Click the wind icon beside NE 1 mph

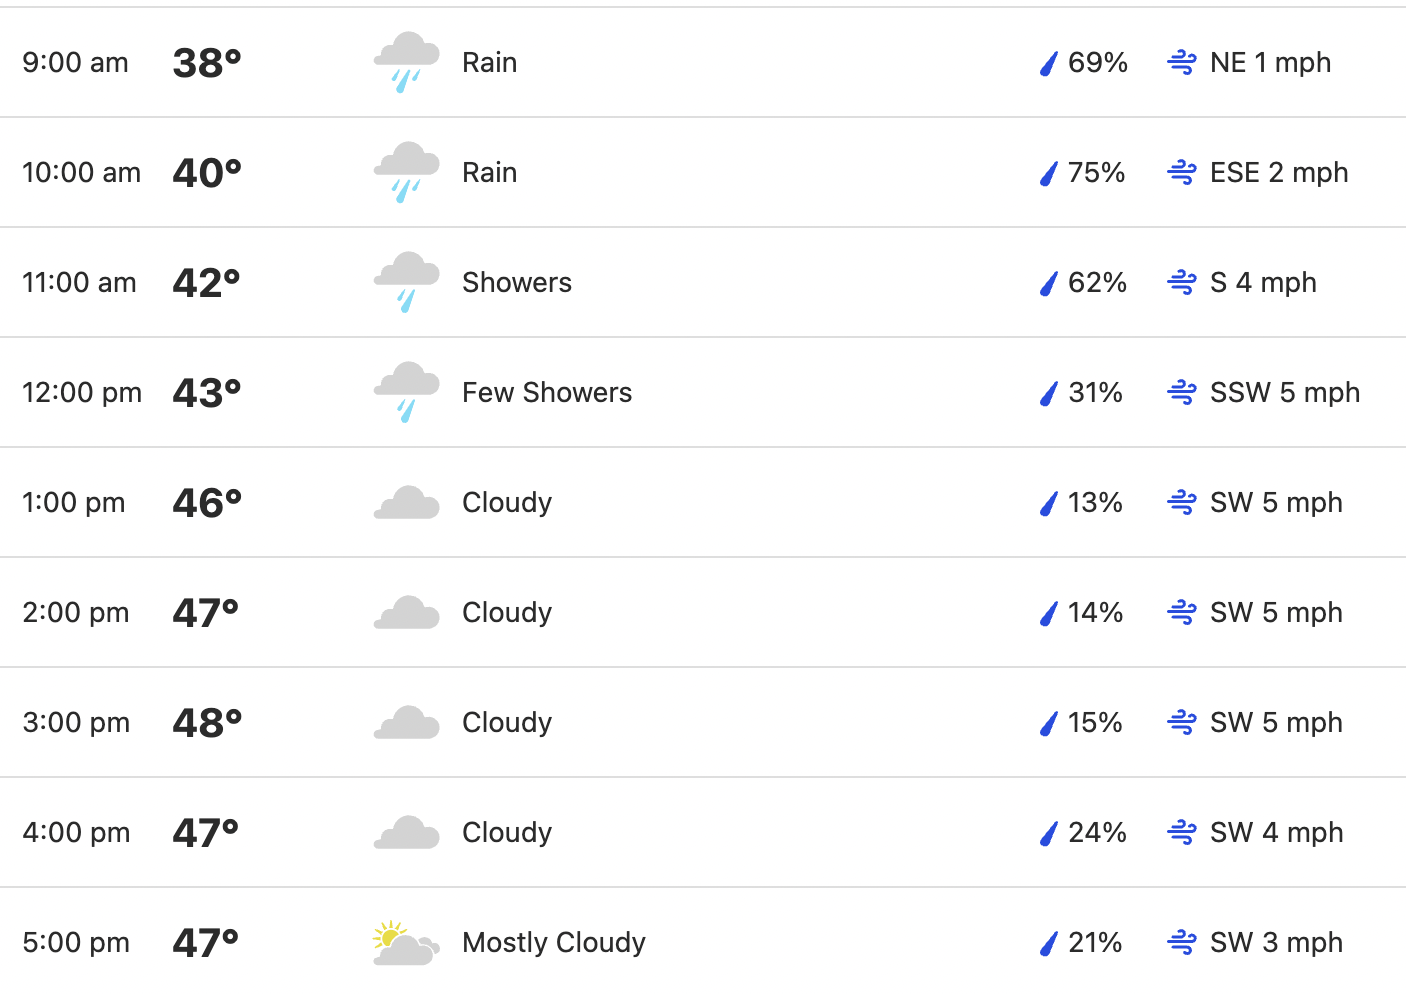pyautogui.click(x=1182, y=63)
